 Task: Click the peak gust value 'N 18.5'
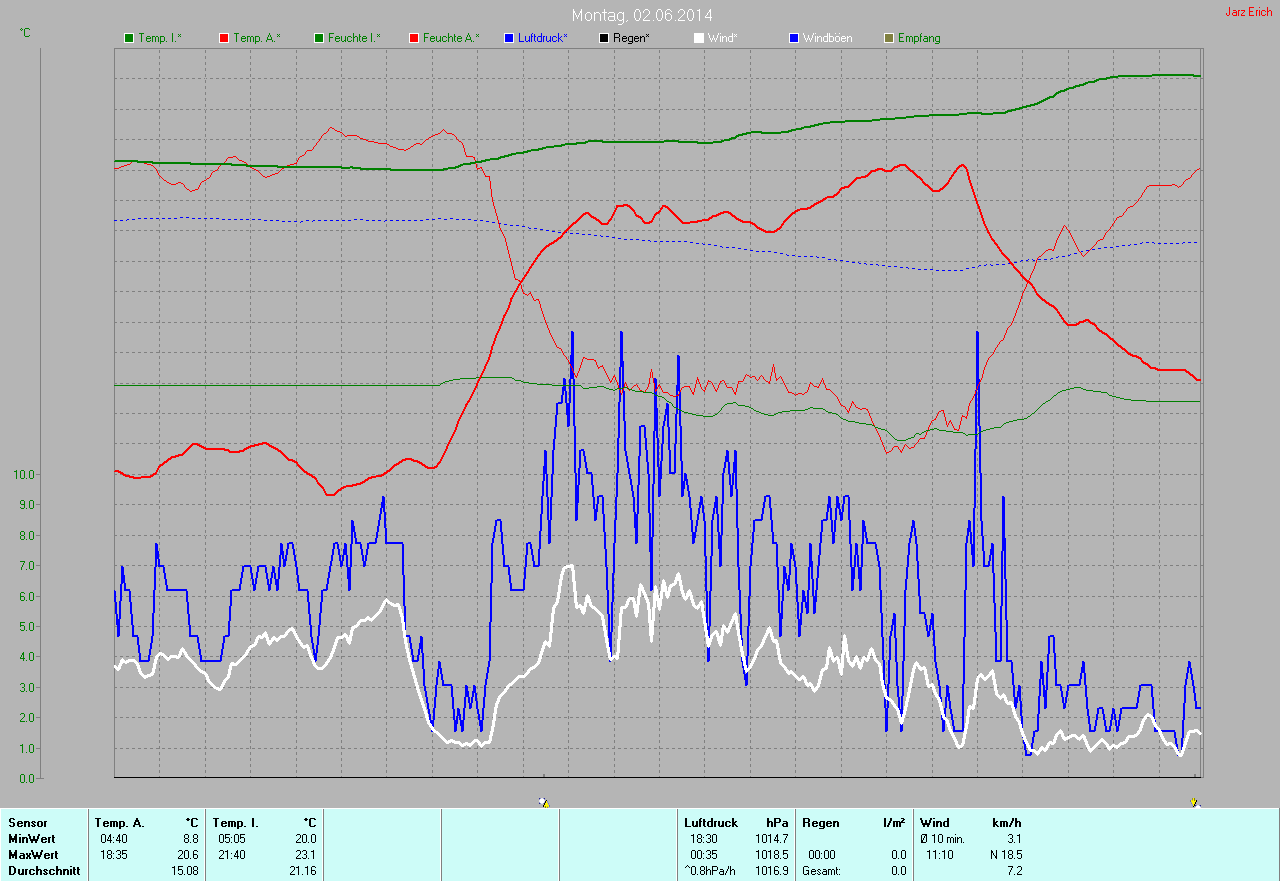point(1005,855)
